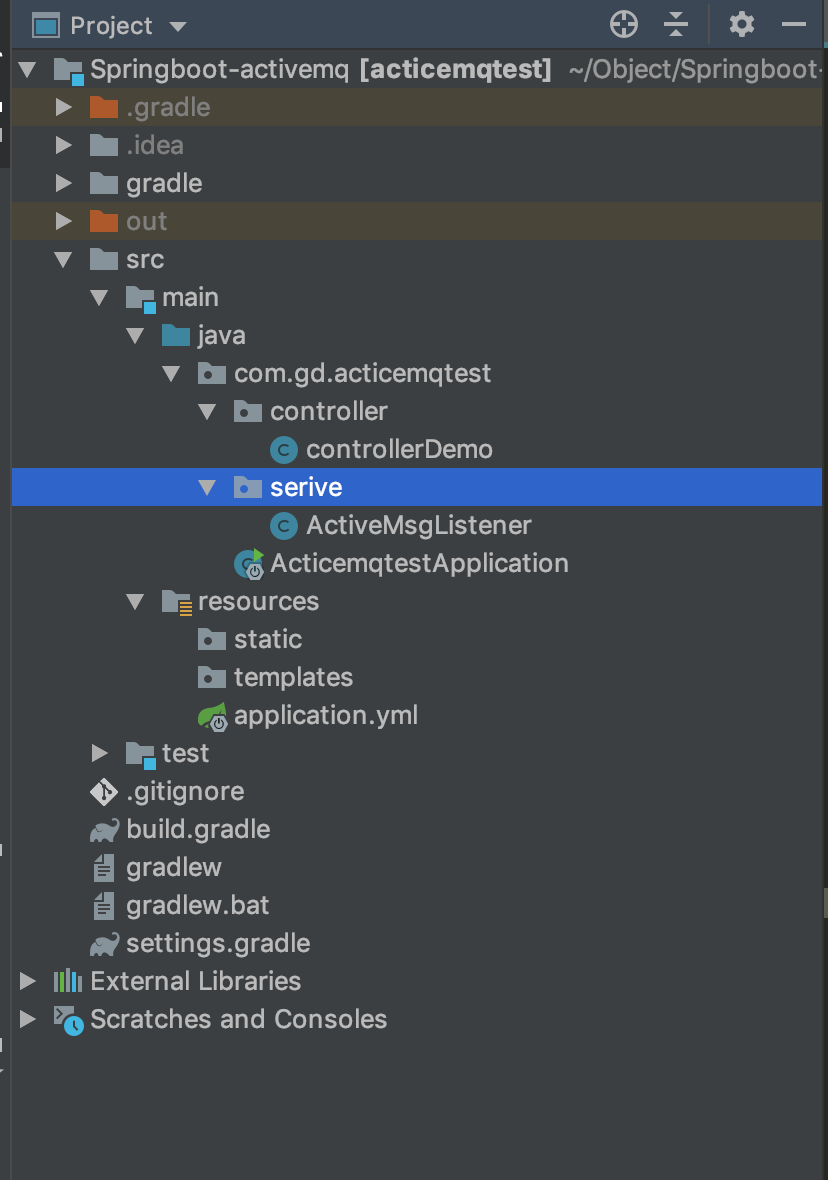Click the controllerDemo class icon

click(285, 450)
